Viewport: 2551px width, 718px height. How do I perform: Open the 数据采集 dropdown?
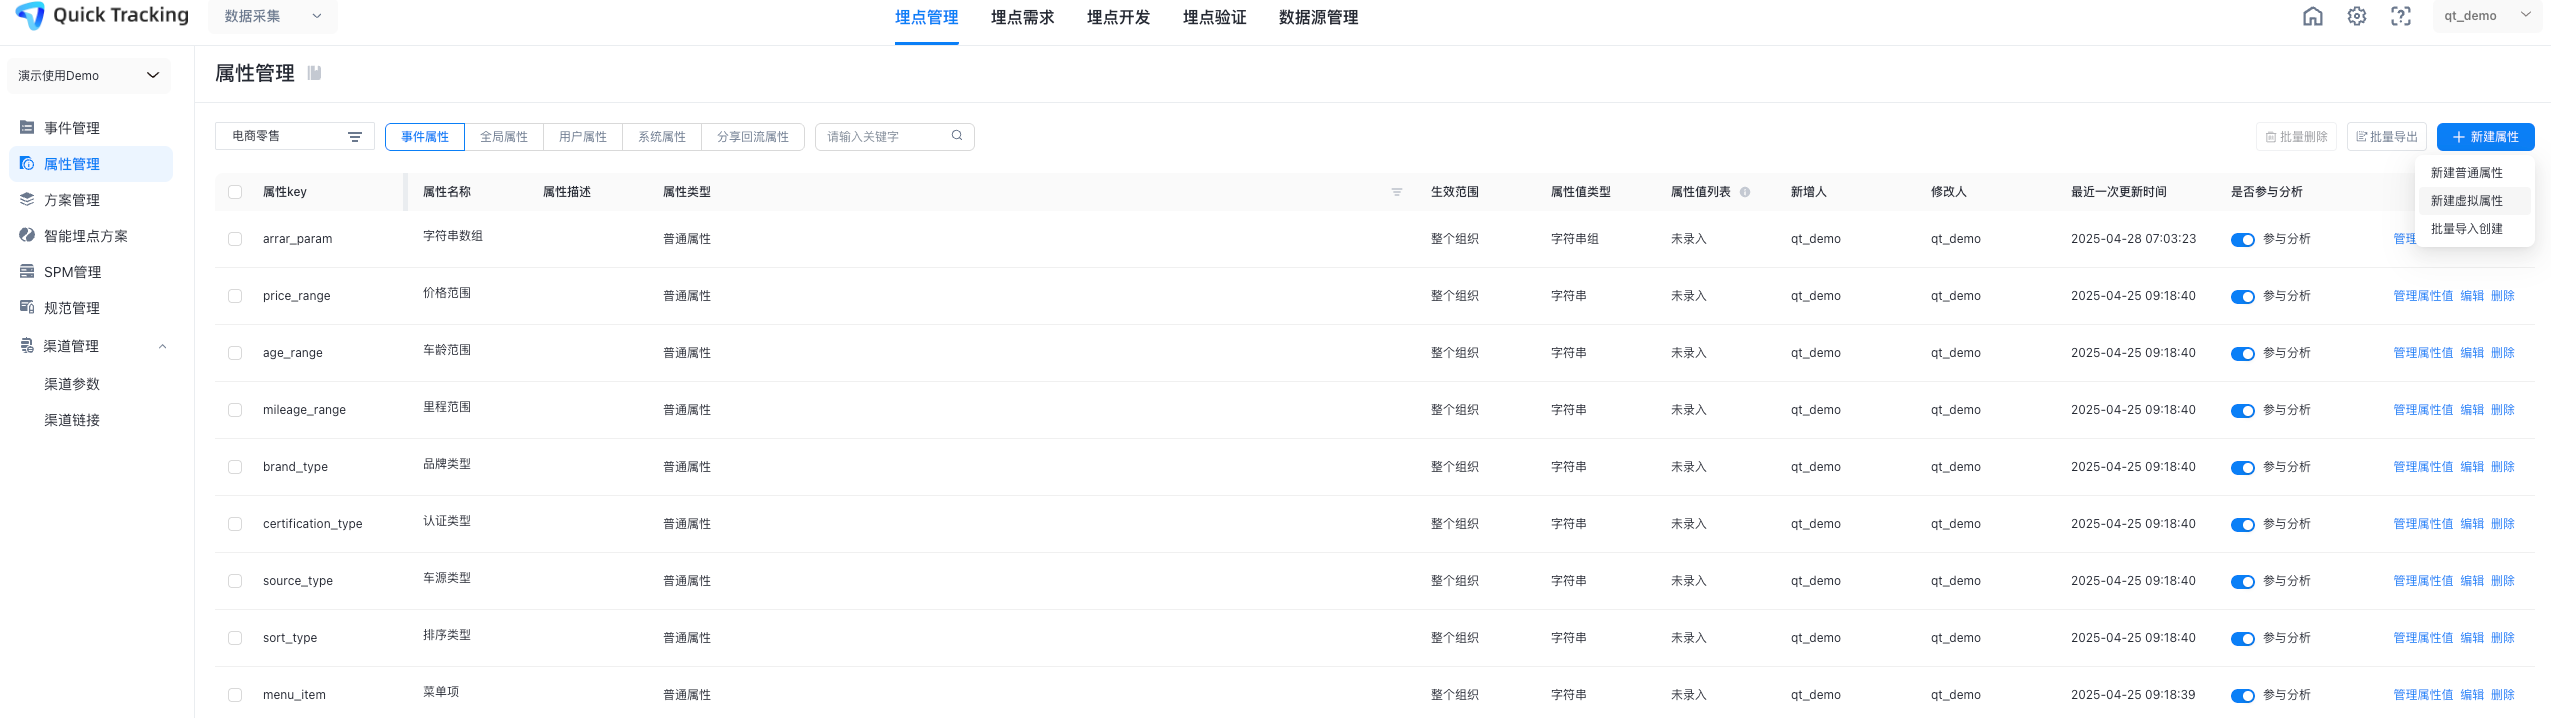tap(272, 16)
